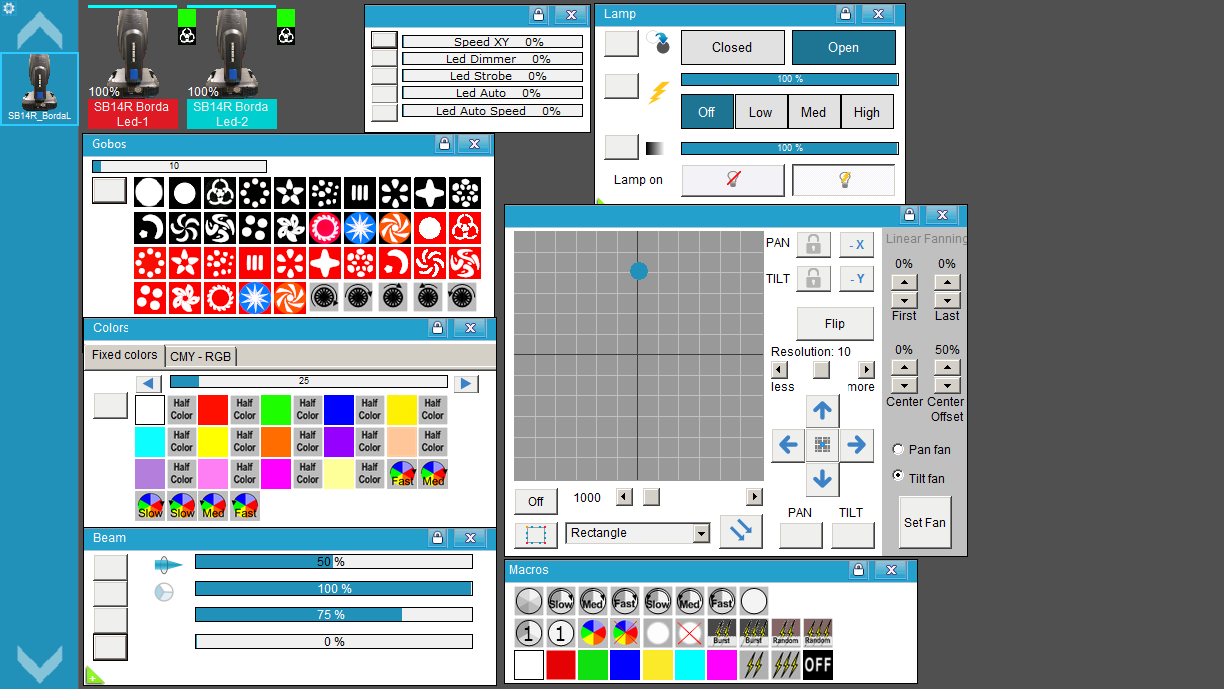Image resolution: width=1224 pixels, height=689 pixels.
Task: Click the OFF icon in Macros
Action: 818,665
